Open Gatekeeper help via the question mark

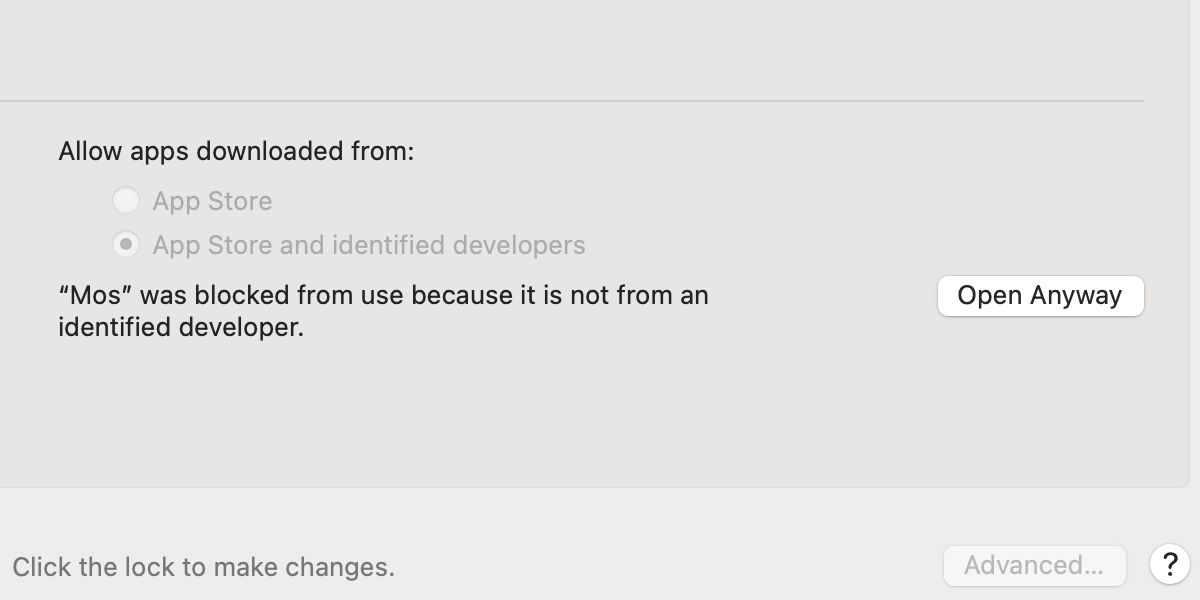(x=1171, y=566)
